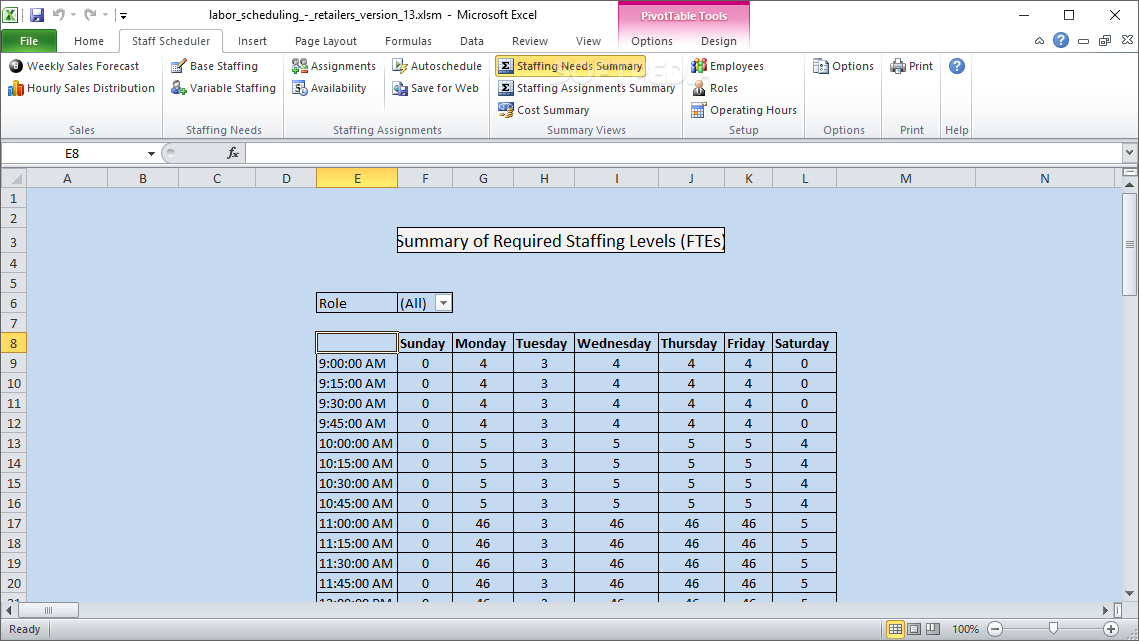Click the insert function fx icon
Image resolution: width=1139 pixels, height=641 pixels.
[233, 153]
